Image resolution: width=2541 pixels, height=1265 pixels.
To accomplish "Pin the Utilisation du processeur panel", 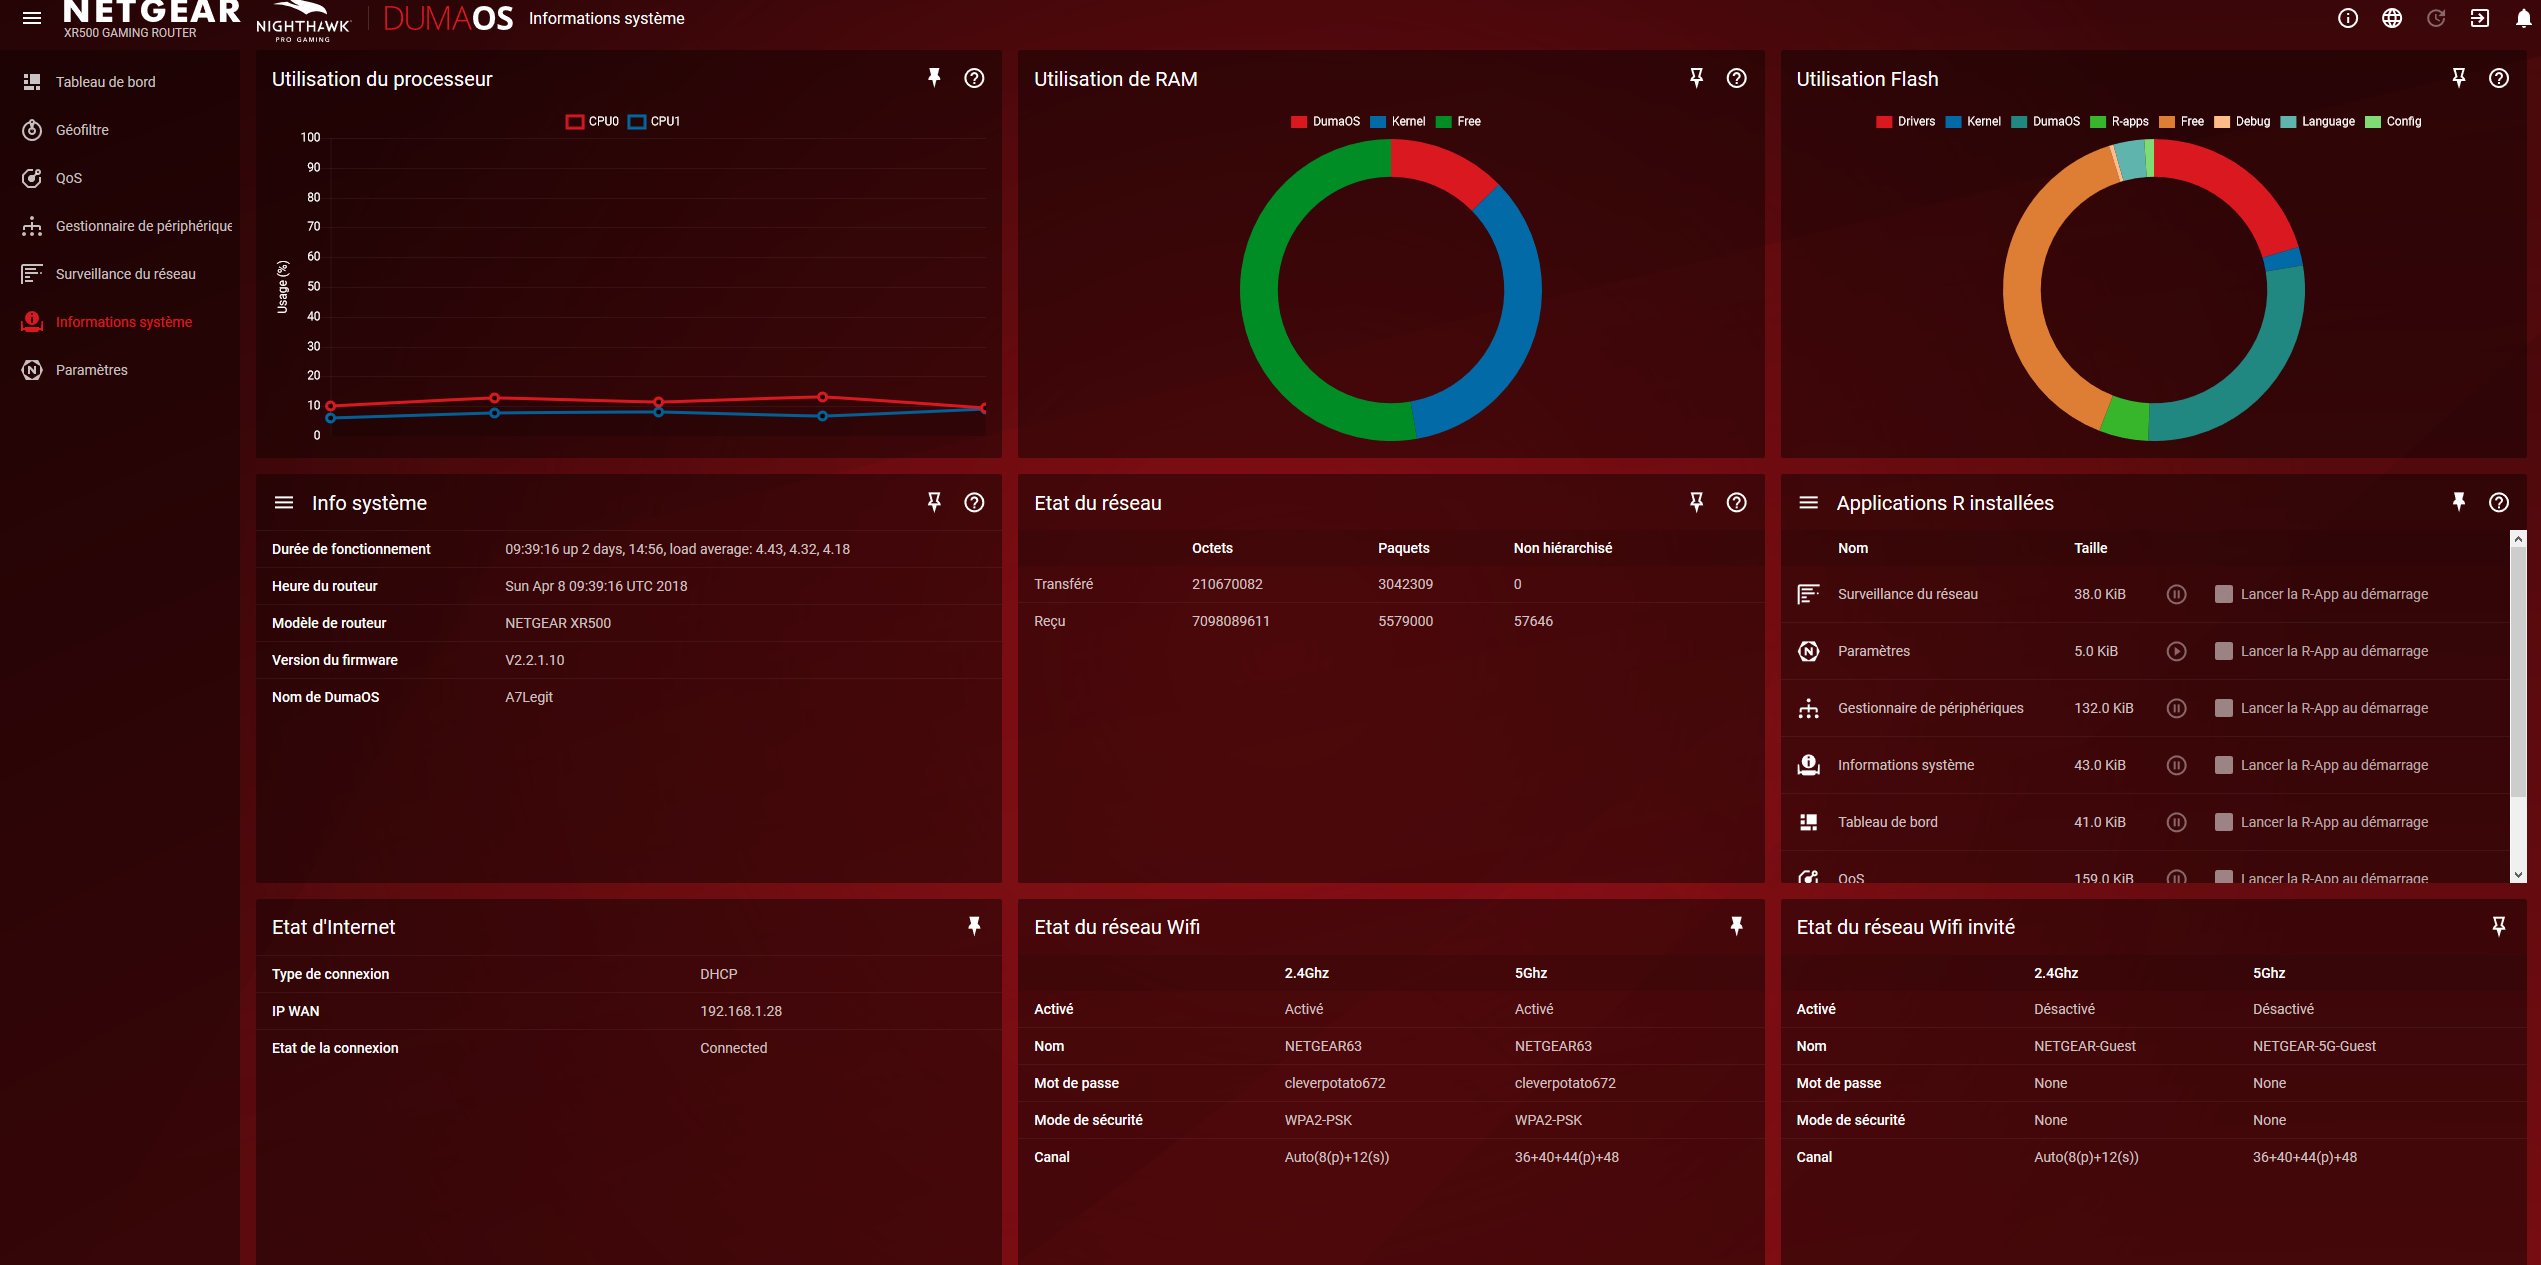I will click(934, 78).
